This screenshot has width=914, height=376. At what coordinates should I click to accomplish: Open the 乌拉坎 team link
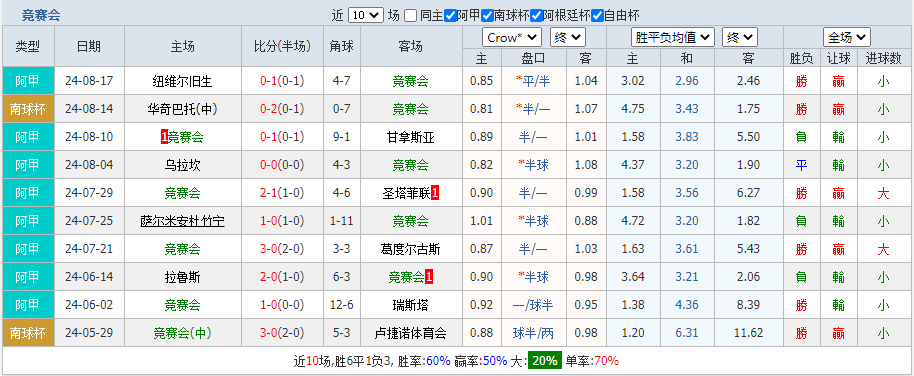point(183,165)
